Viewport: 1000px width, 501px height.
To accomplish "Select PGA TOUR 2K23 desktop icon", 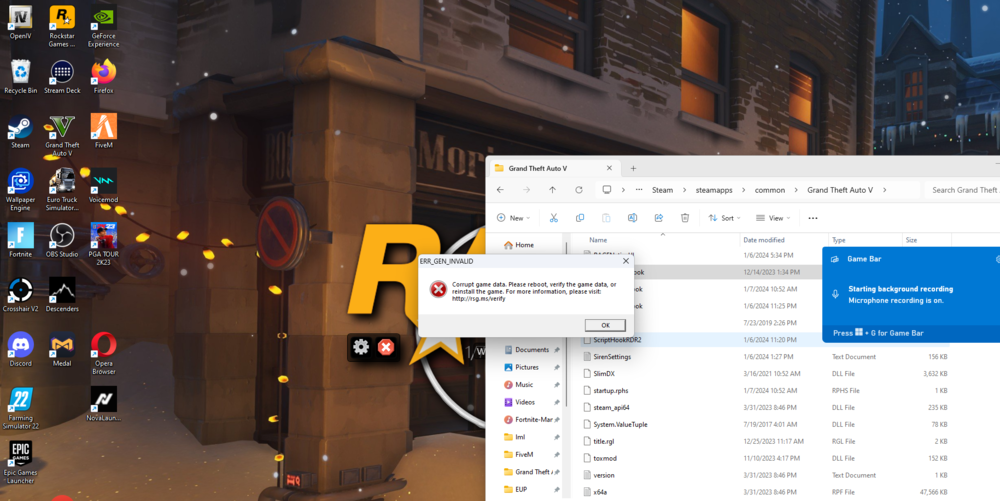I will 103,244.
